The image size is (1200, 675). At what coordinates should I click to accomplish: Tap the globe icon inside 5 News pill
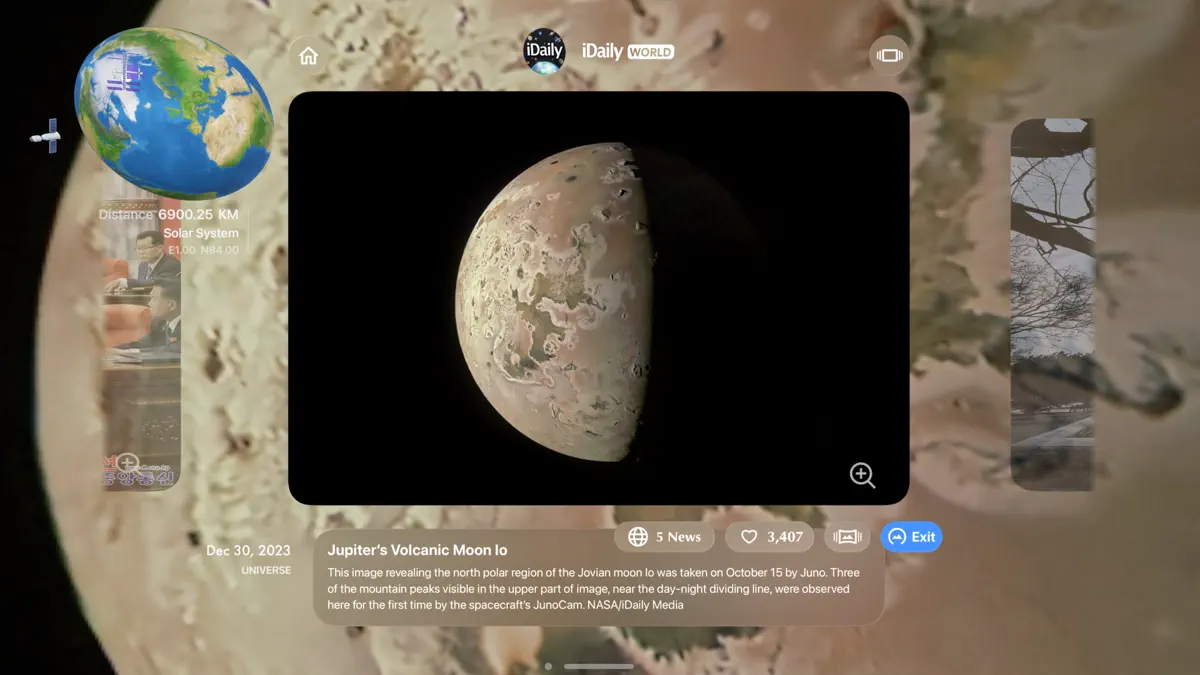[x=636, y=537]
